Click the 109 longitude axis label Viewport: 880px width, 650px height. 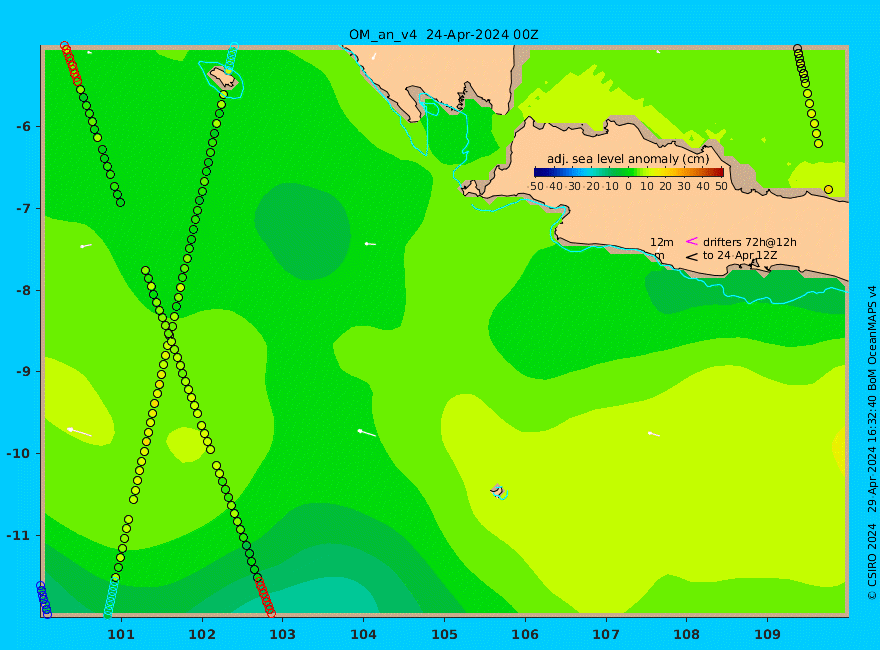[767, 635]
